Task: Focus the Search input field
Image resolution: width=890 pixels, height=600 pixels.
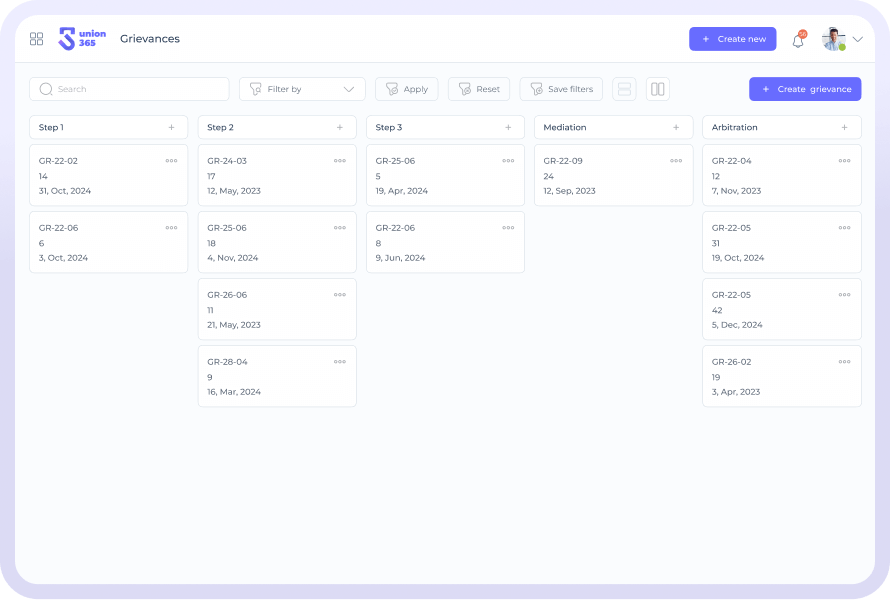Action: click(x=129, y=89)
